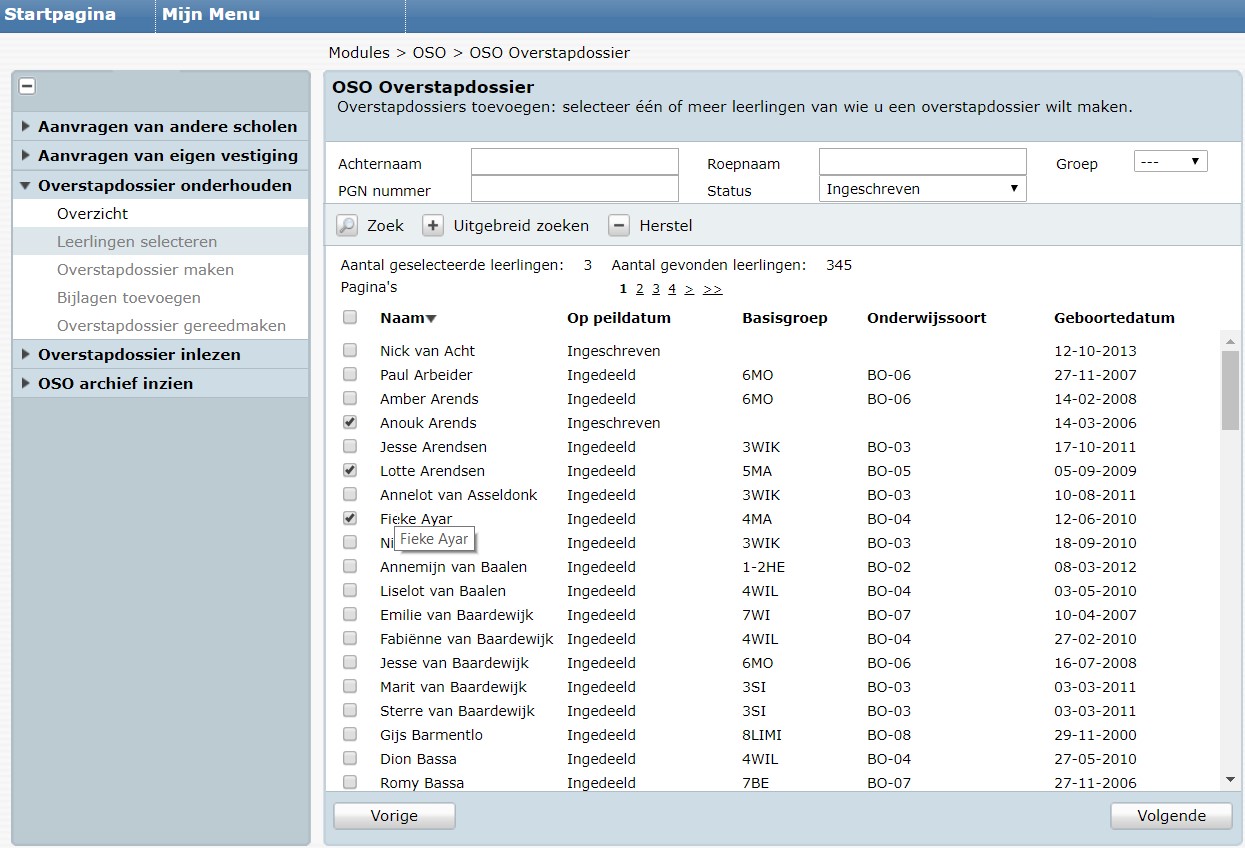Check Jesse Arendsen's checkbox
This screenshot has width=1245, height=848.
pos(350,446)
